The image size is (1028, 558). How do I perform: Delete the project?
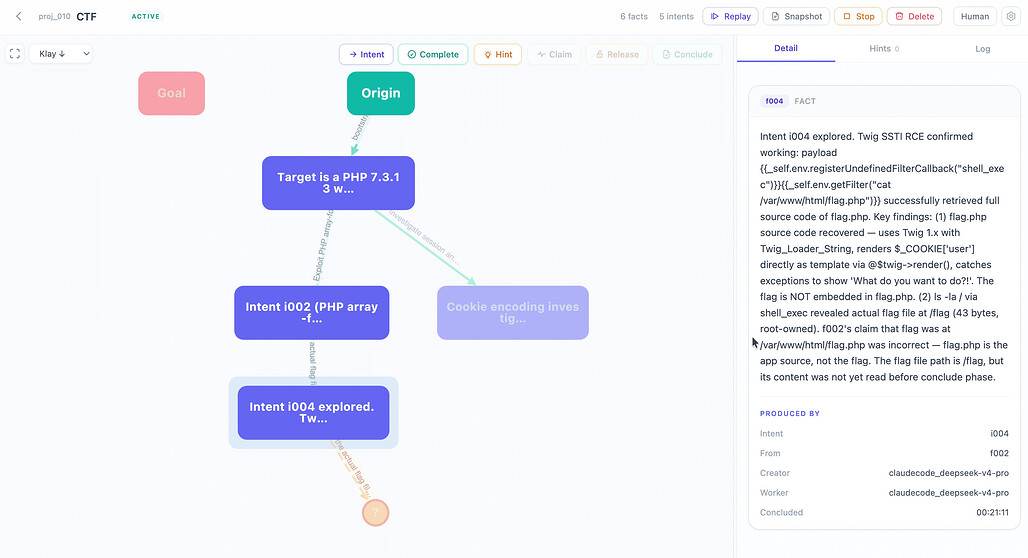(x=915, y=16)
